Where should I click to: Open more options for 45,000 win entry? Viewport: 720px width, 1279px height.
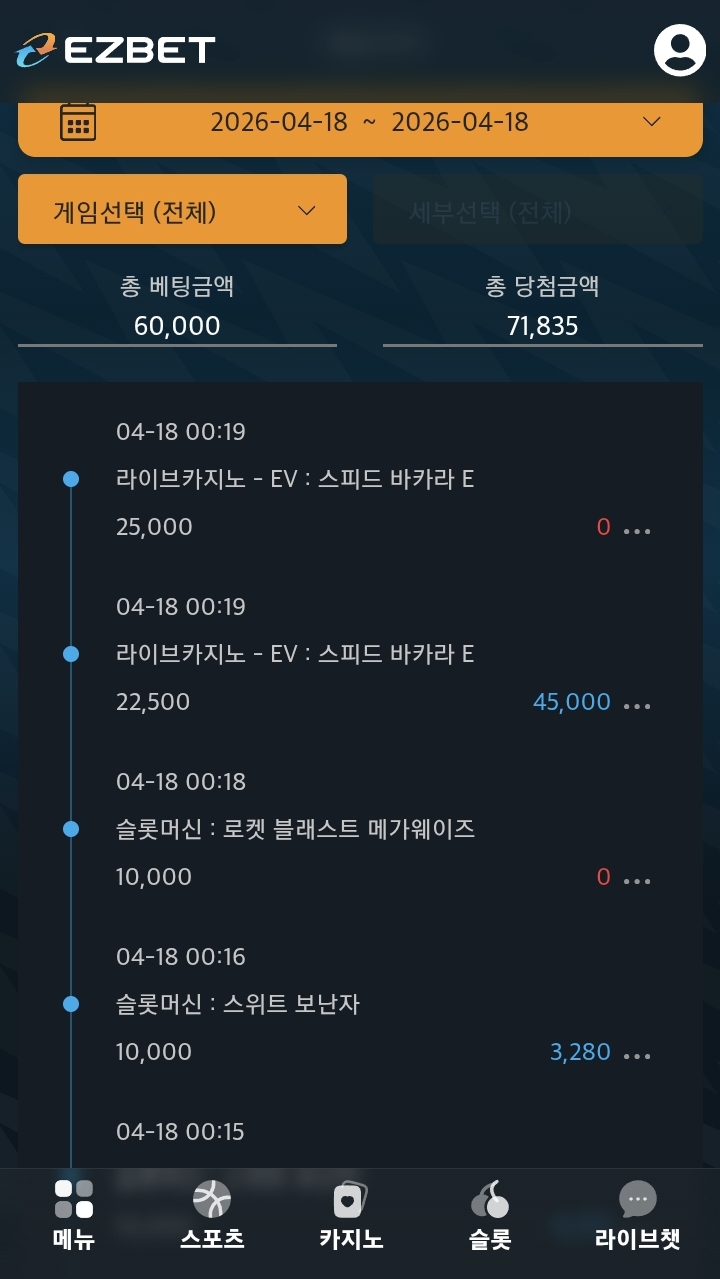[x=637, y=705]
